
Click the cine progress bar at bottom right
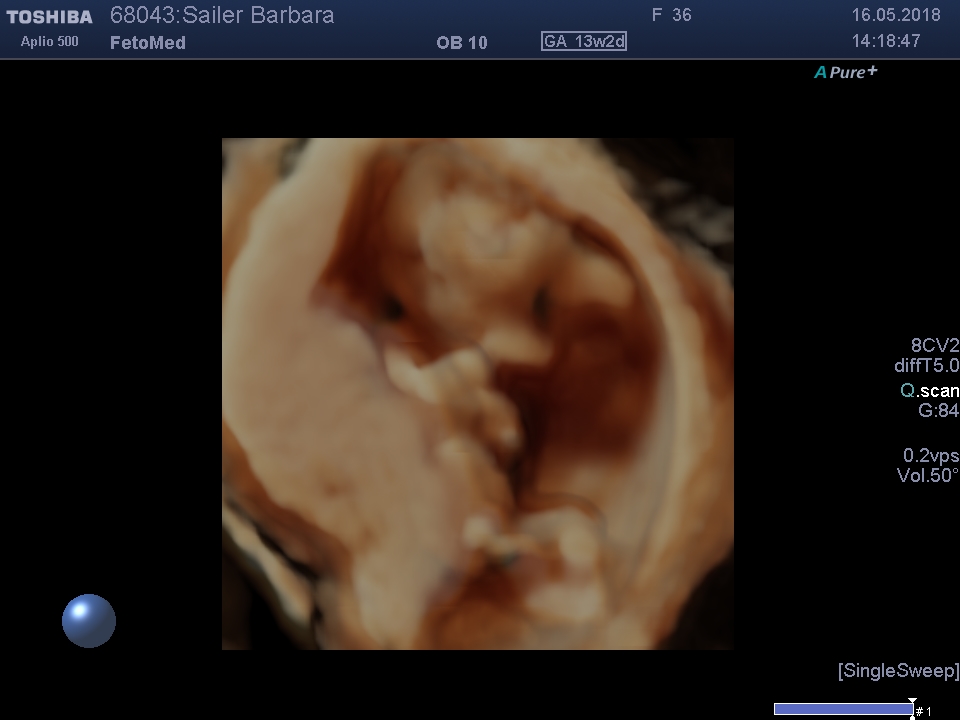(x=842, y=709)
